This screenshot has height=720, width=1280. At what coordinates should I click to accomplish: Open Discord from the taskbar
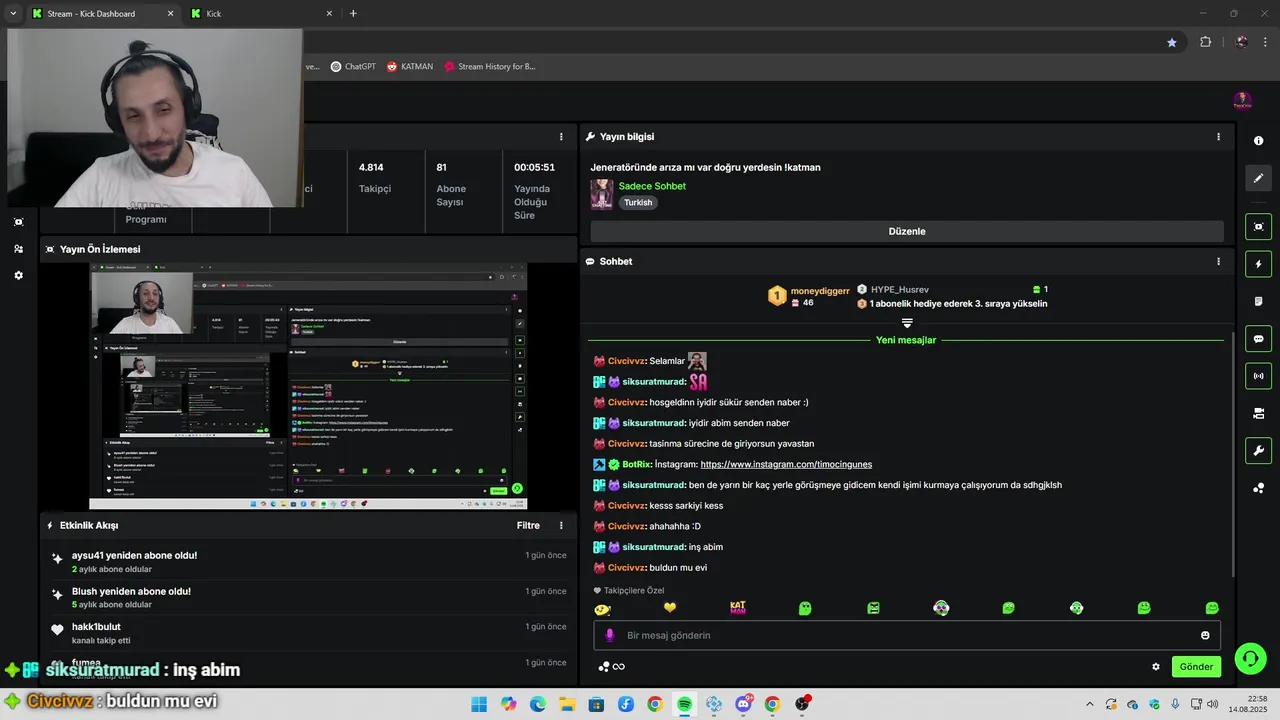click(x=743, y=704)
